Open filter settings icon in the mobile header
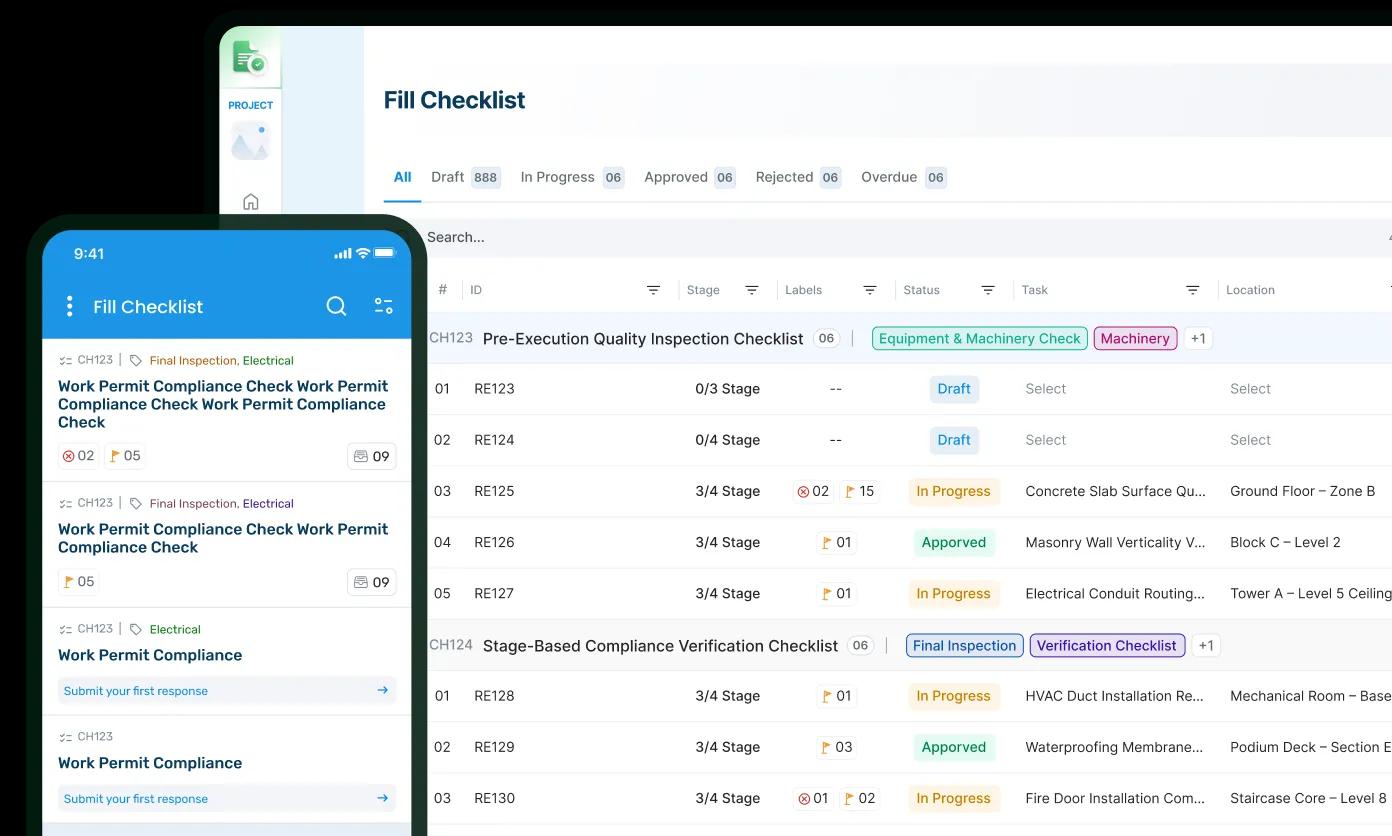Screen dimensions: 1392x836 coord(383,306)
